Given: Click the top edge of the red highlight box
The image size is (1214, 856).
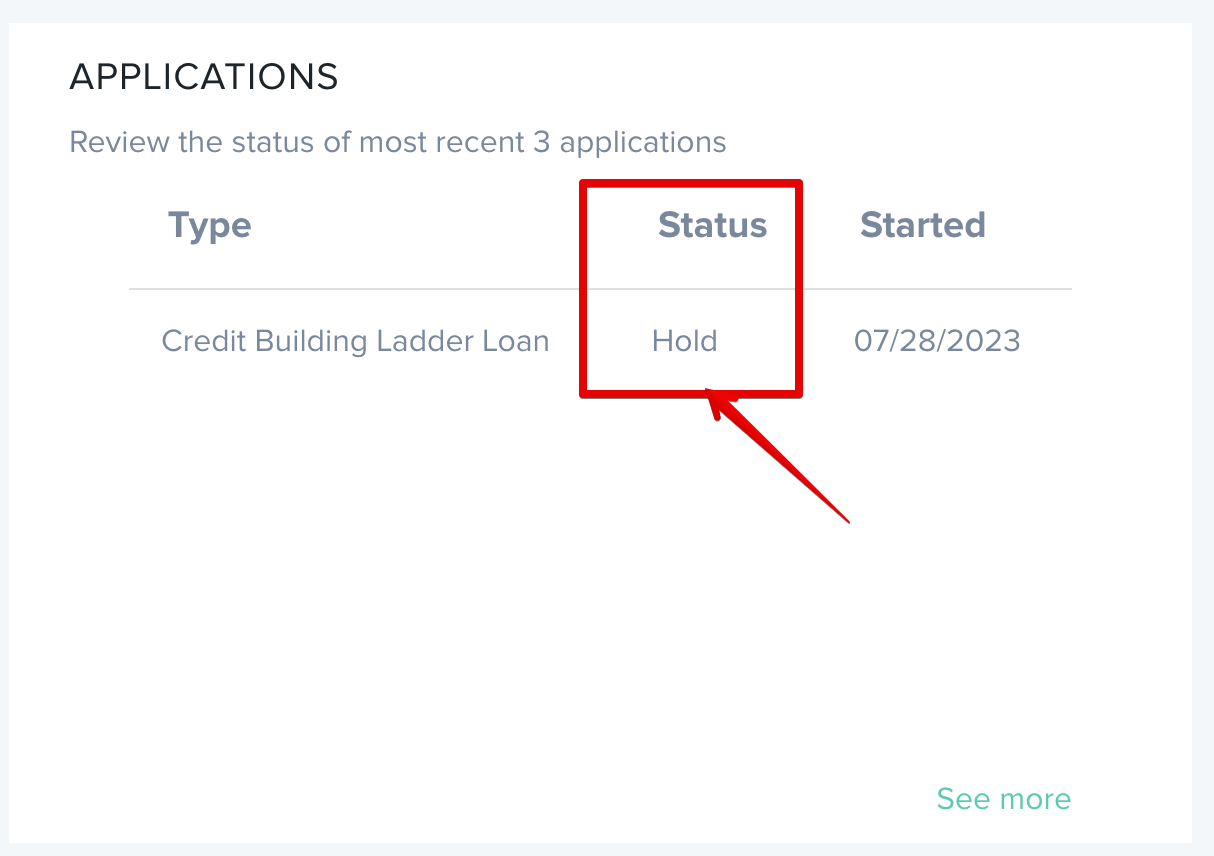Looking at the screenshot, I should coord(691,183).
